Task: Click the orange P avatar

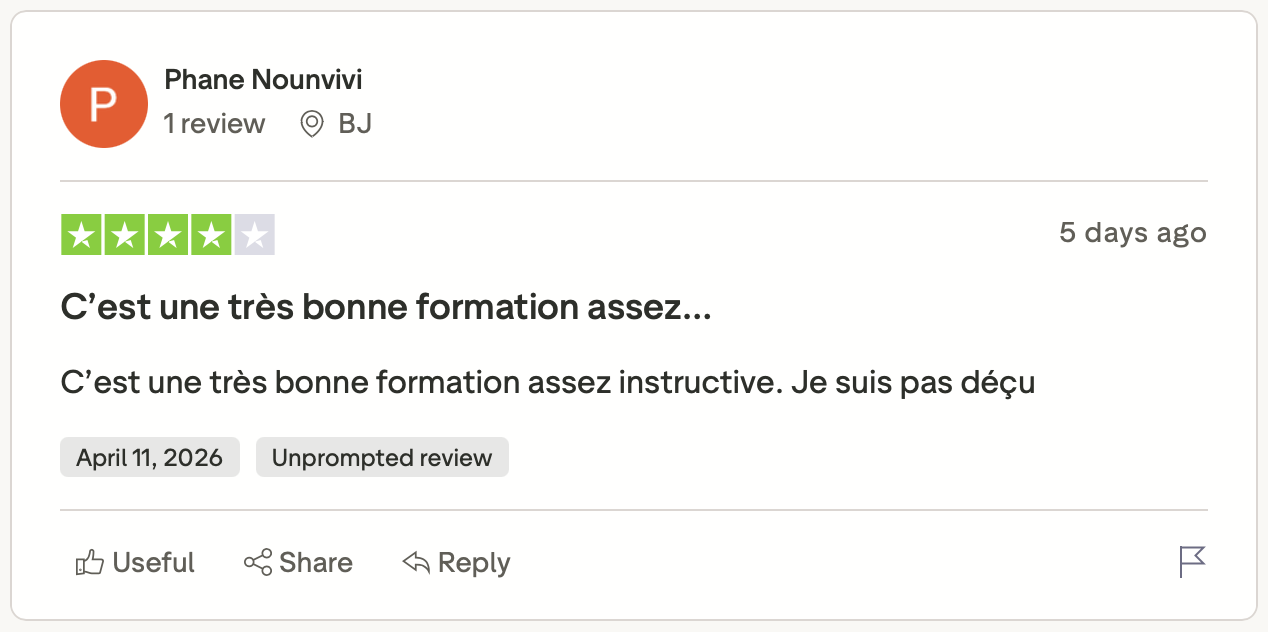Action: (x=104, y=104)
